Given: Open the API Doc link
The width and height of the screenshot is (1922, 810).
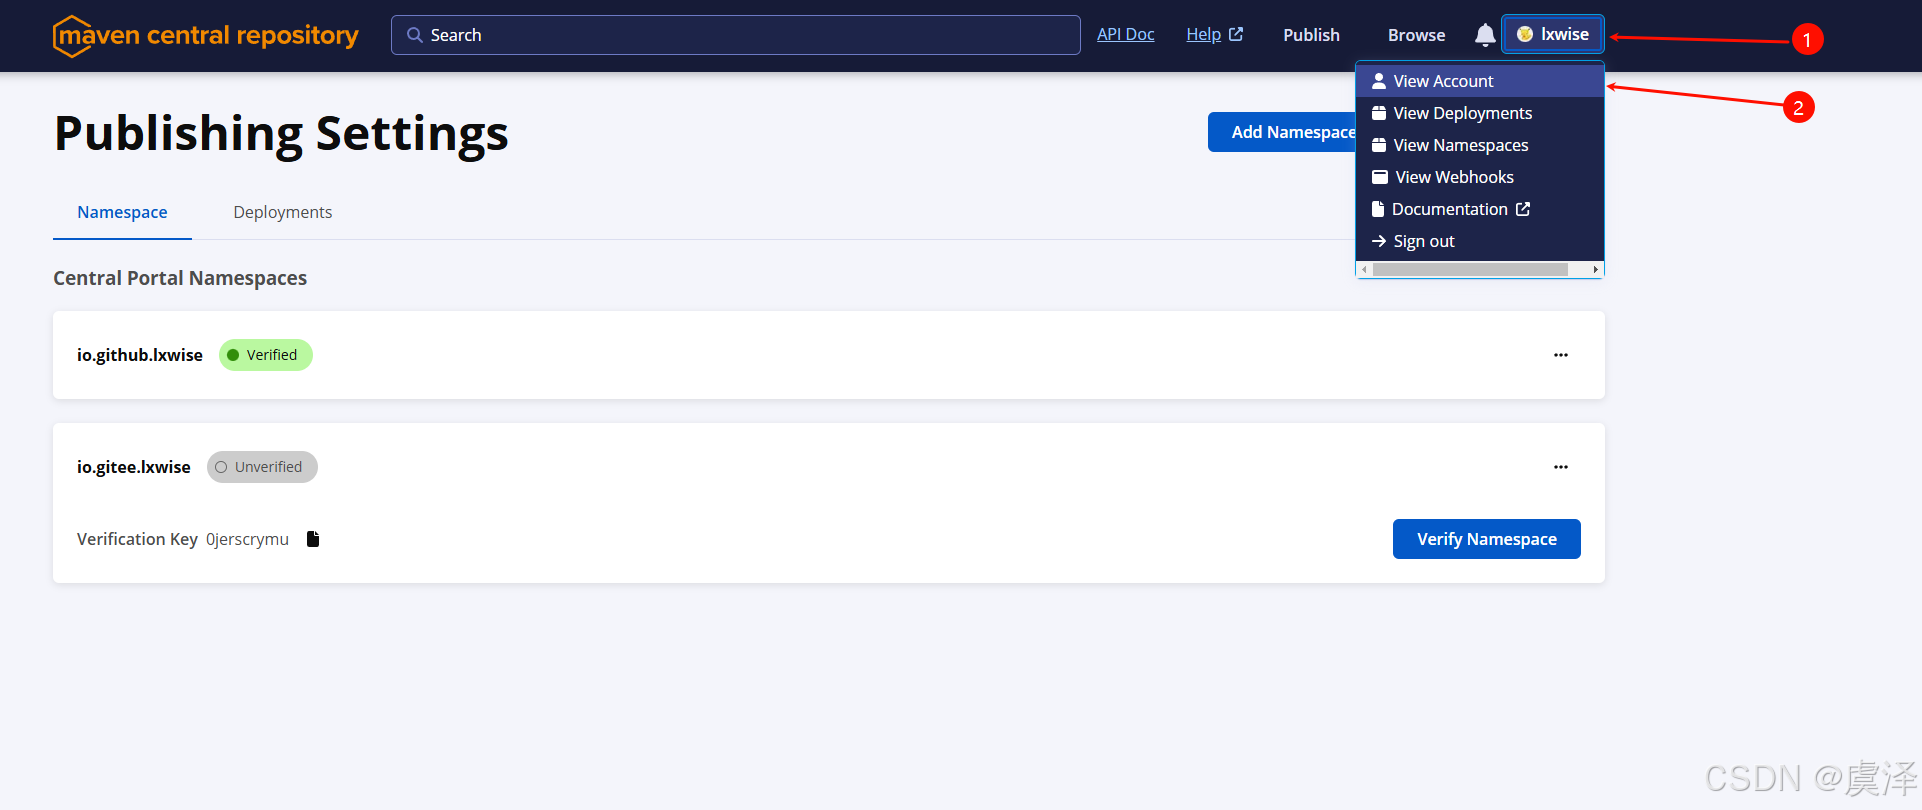Looking at the screenshot, I should (x=1125, y=35).
